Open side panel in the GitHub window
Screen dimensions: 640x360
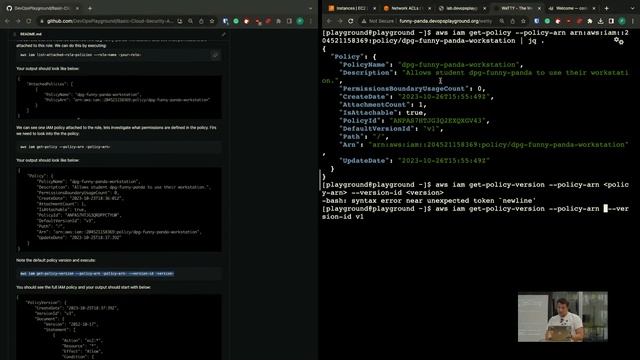coord(289,21)
